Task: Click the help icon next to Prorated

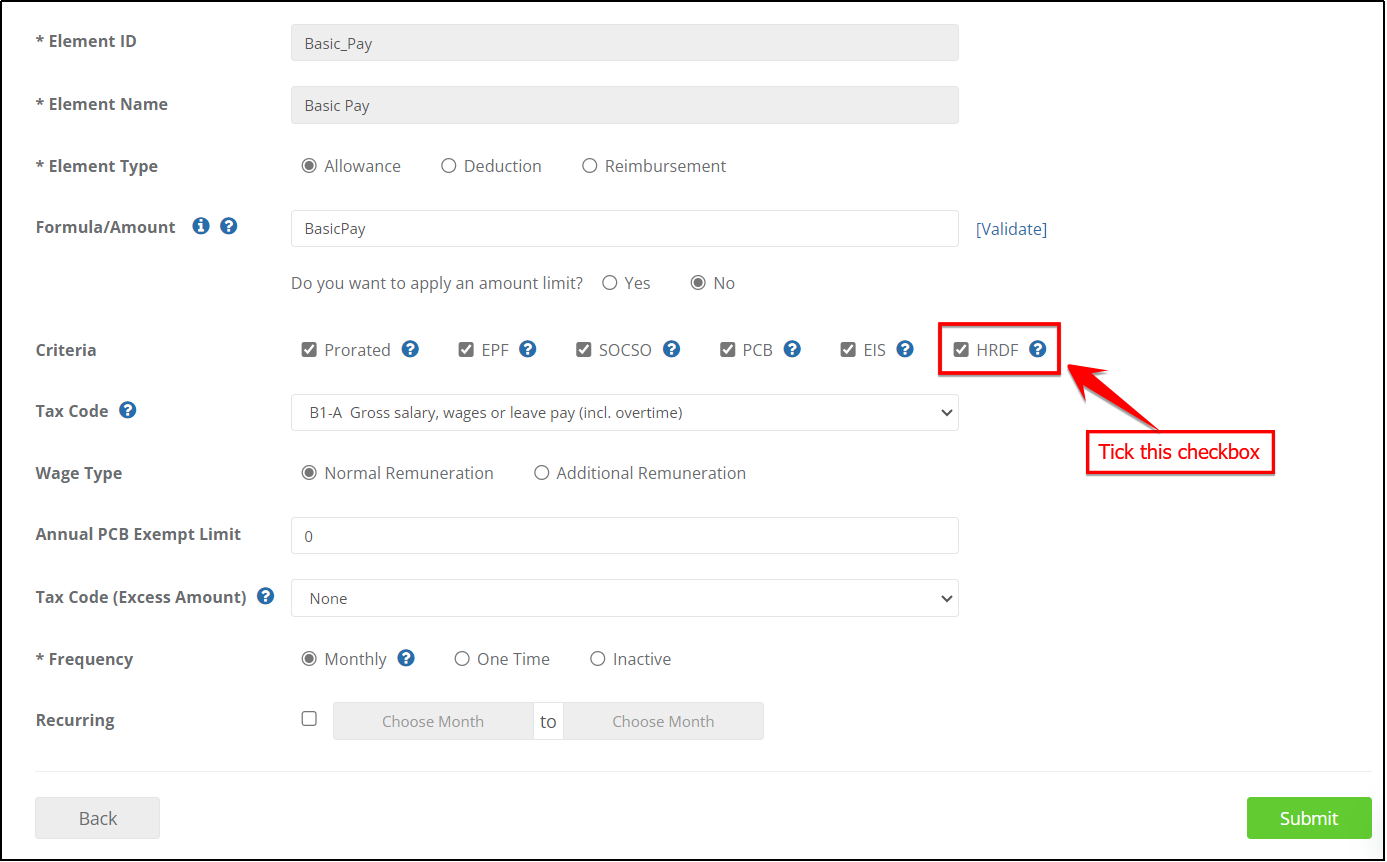Action: click(x=410, y=349)
